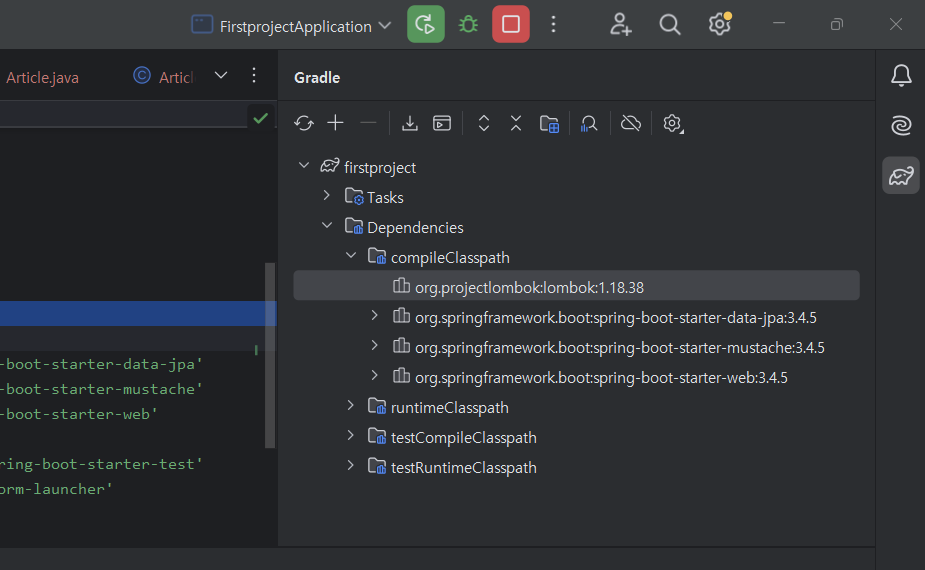Place cursor on '-boot-starter-web' code line
Image resolution: width=925 pixels, height=570 pixels.
78,414
